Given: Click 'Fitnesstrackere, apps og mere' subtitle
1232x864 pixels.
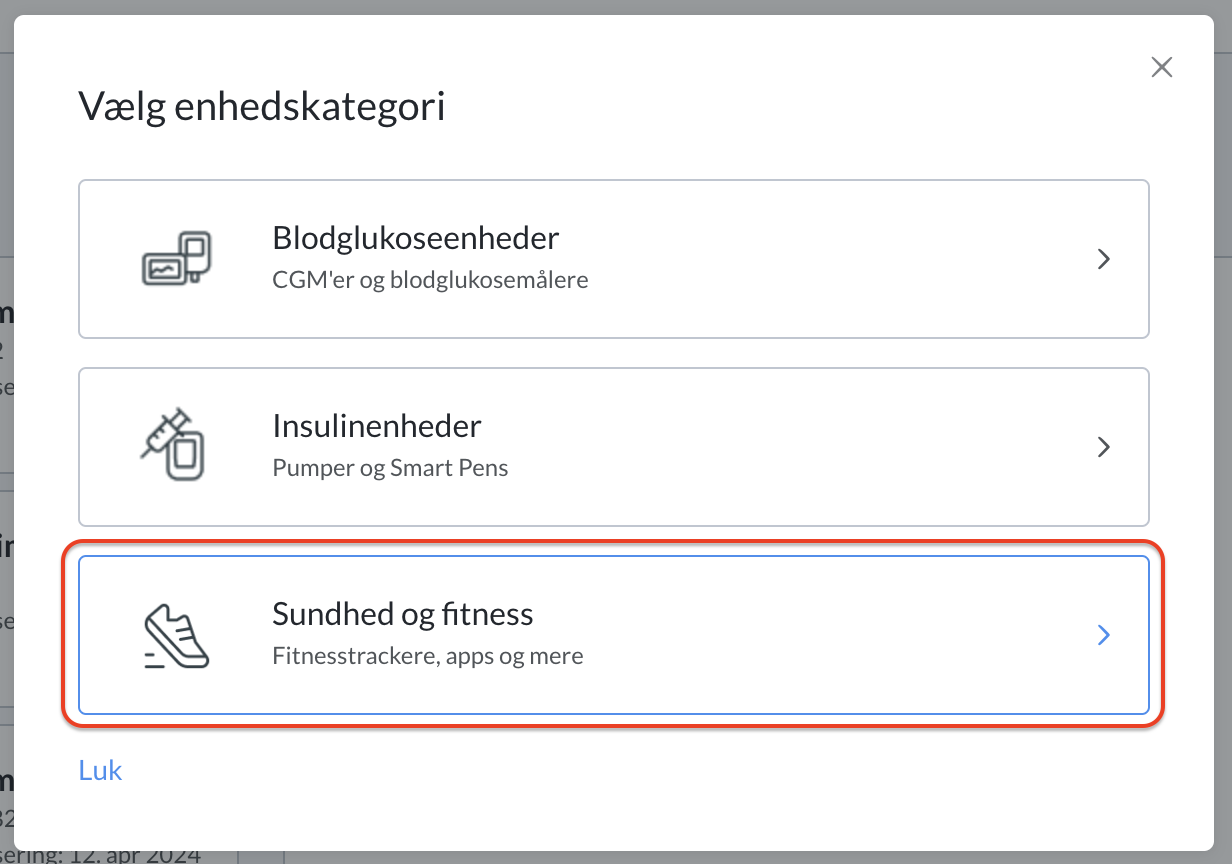Looking at the screenshot, I should click(x=428, y=656).
